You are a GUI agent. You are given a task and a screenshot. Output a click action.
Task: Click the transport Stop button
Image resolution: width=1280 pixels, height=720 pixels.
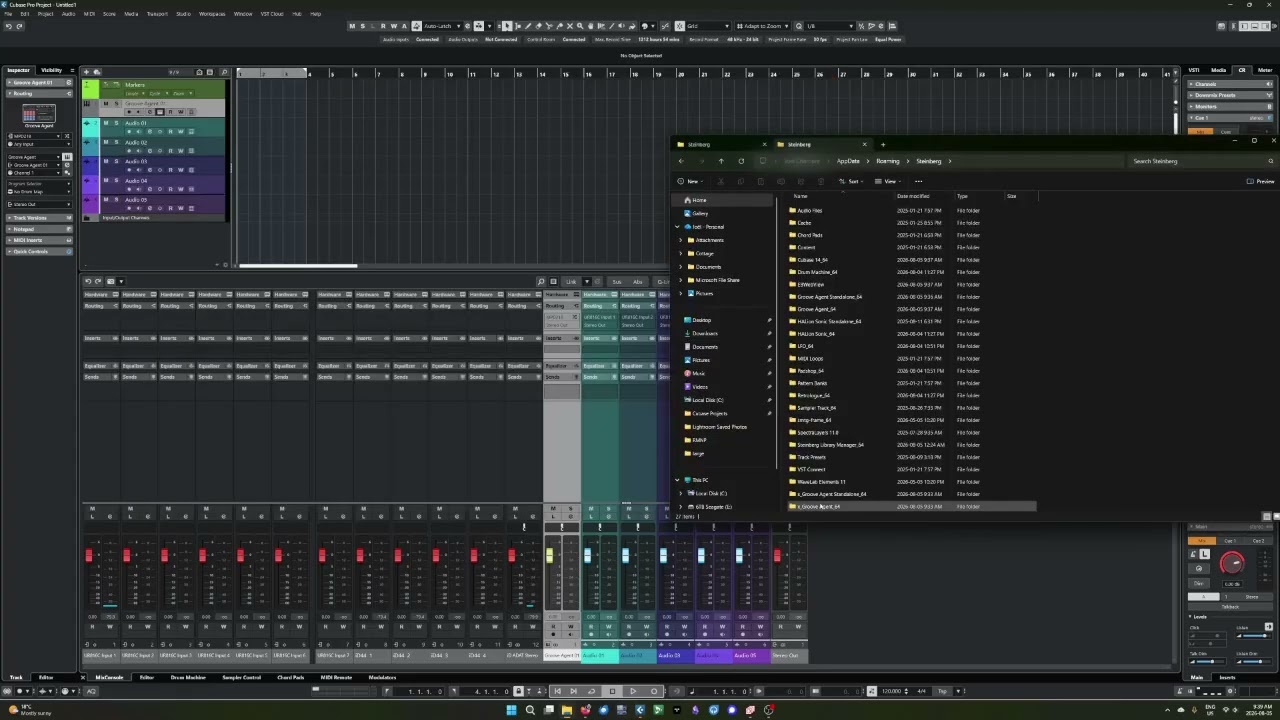612,691
